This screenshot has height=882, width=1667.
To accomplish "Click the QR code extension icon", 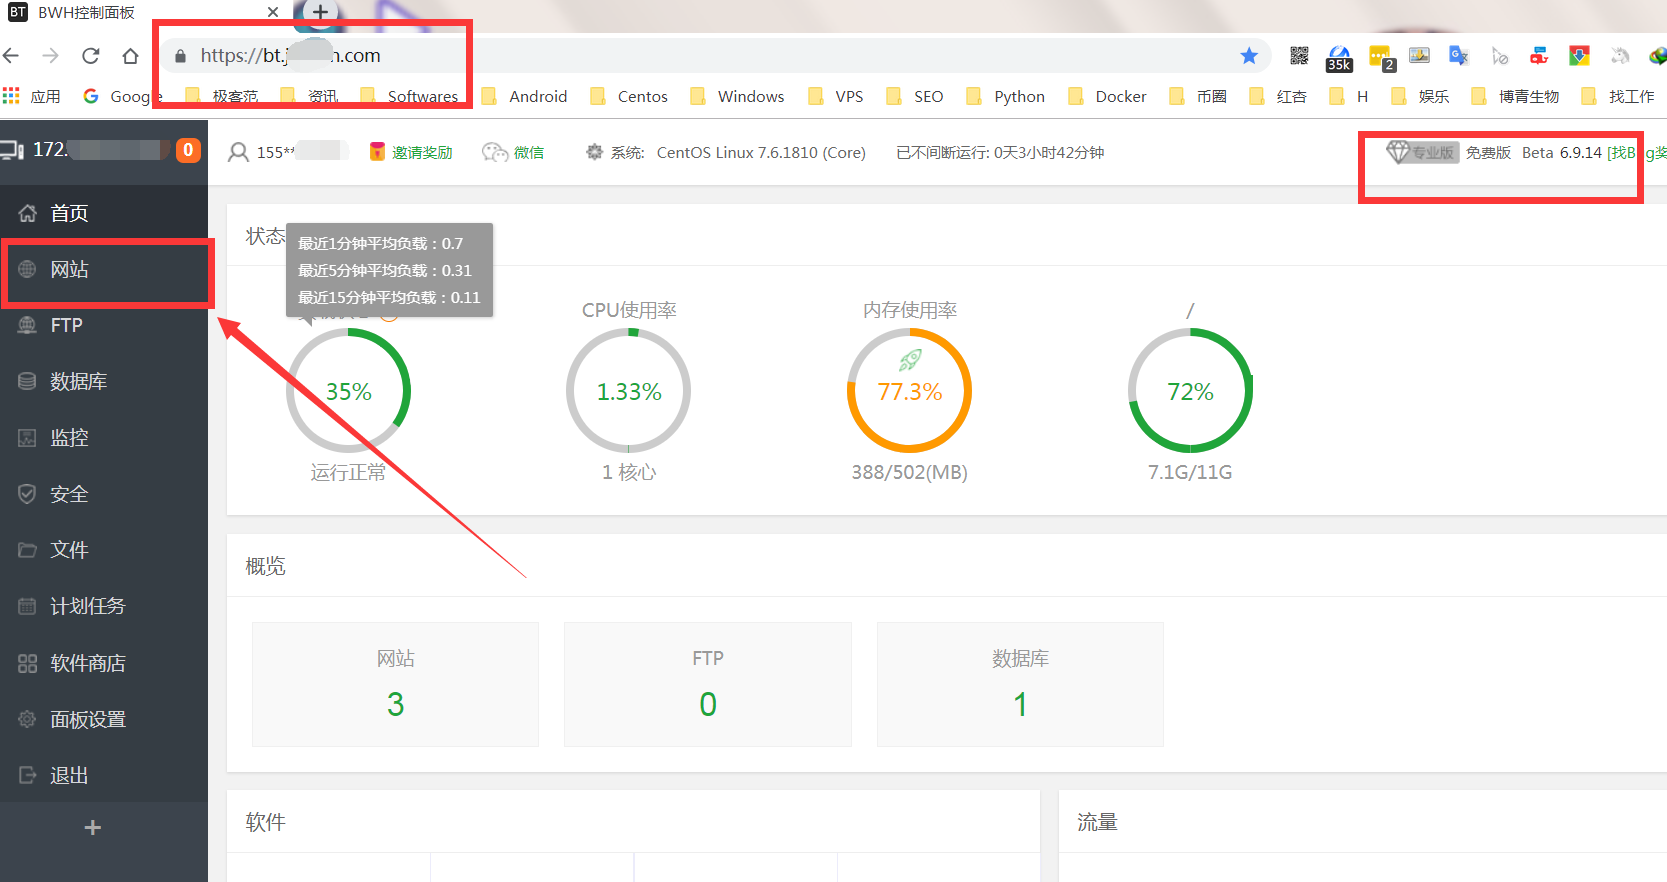I will point(1299,55).
